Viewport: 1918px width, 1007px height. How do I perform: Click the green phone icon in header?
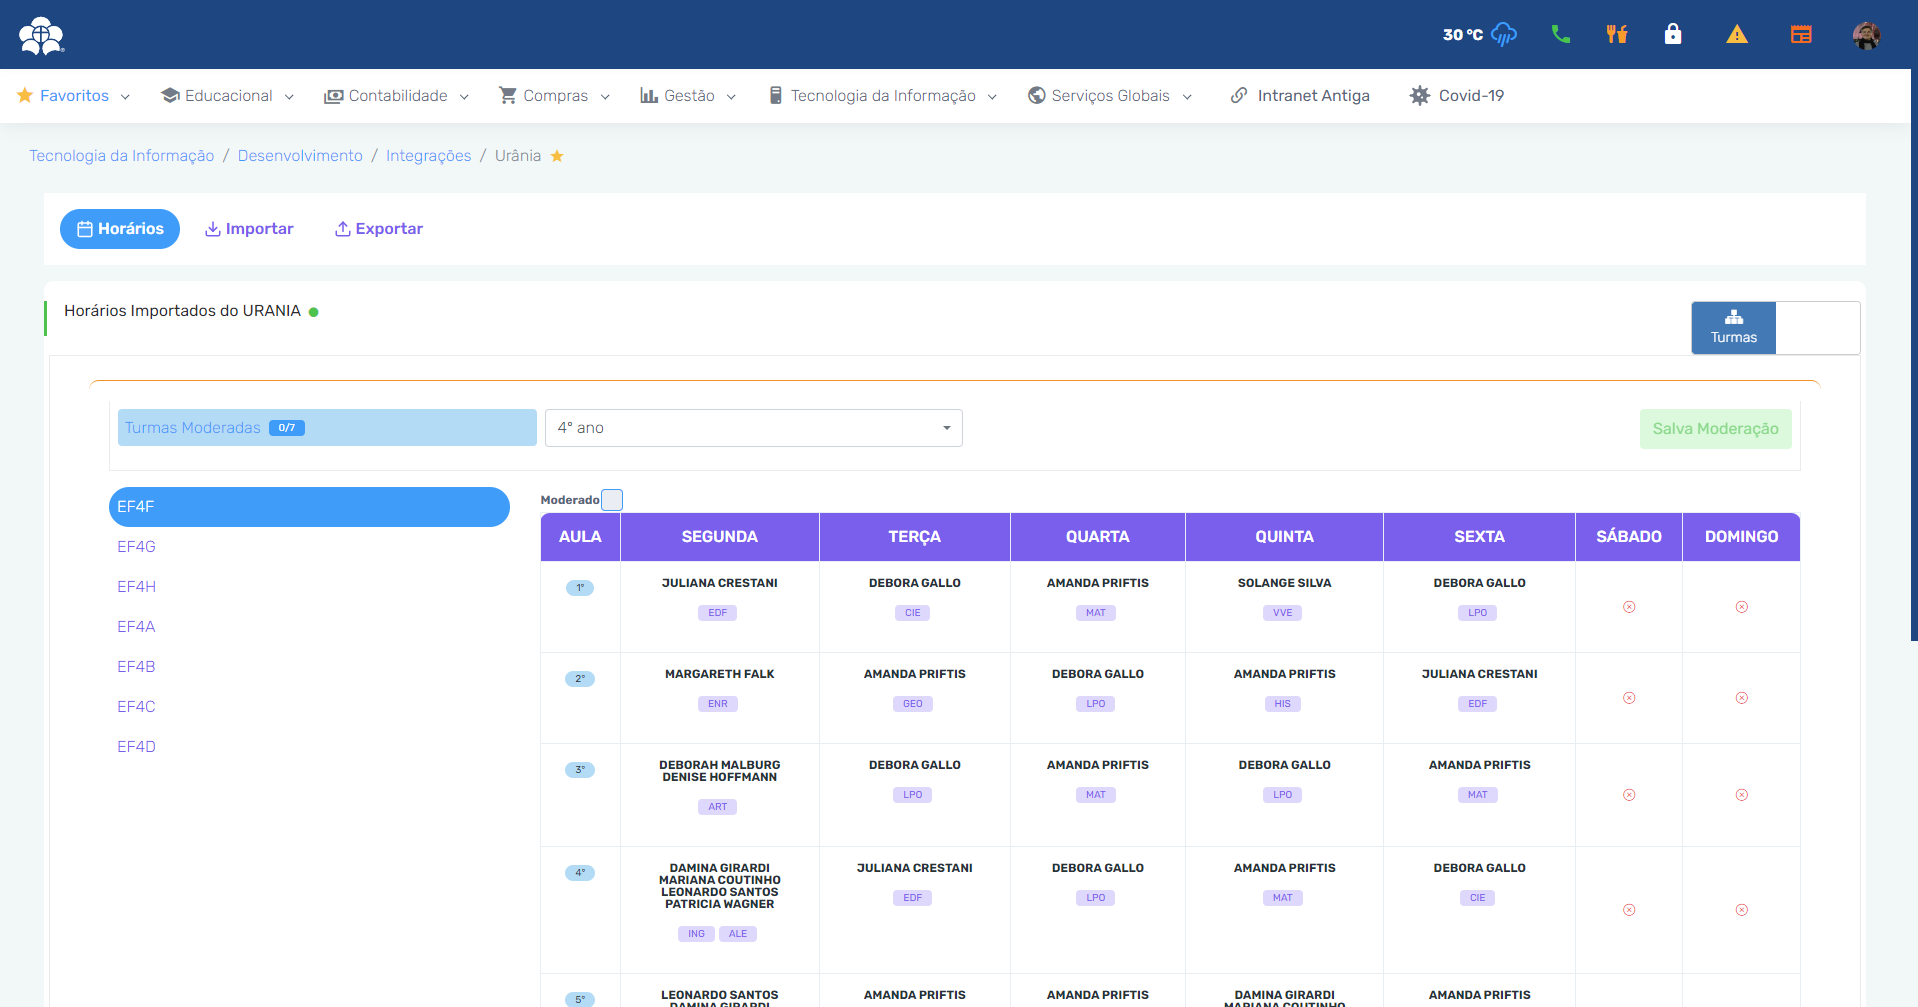[1560, 35]
